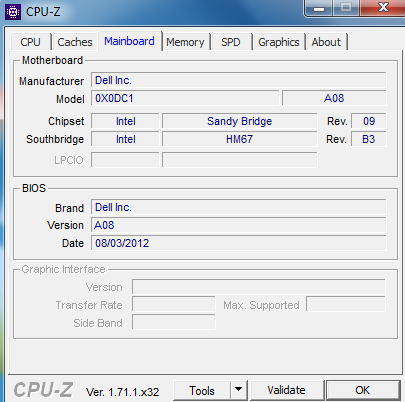Click the Tools button
Screen dimensions: 405x402
(x=202, y=390)
